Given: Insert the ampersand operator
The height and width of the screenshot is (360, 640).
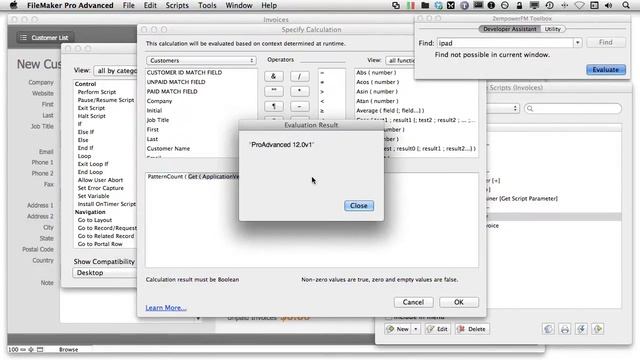Looking at the screenshot, I should (x=273, y=76).
